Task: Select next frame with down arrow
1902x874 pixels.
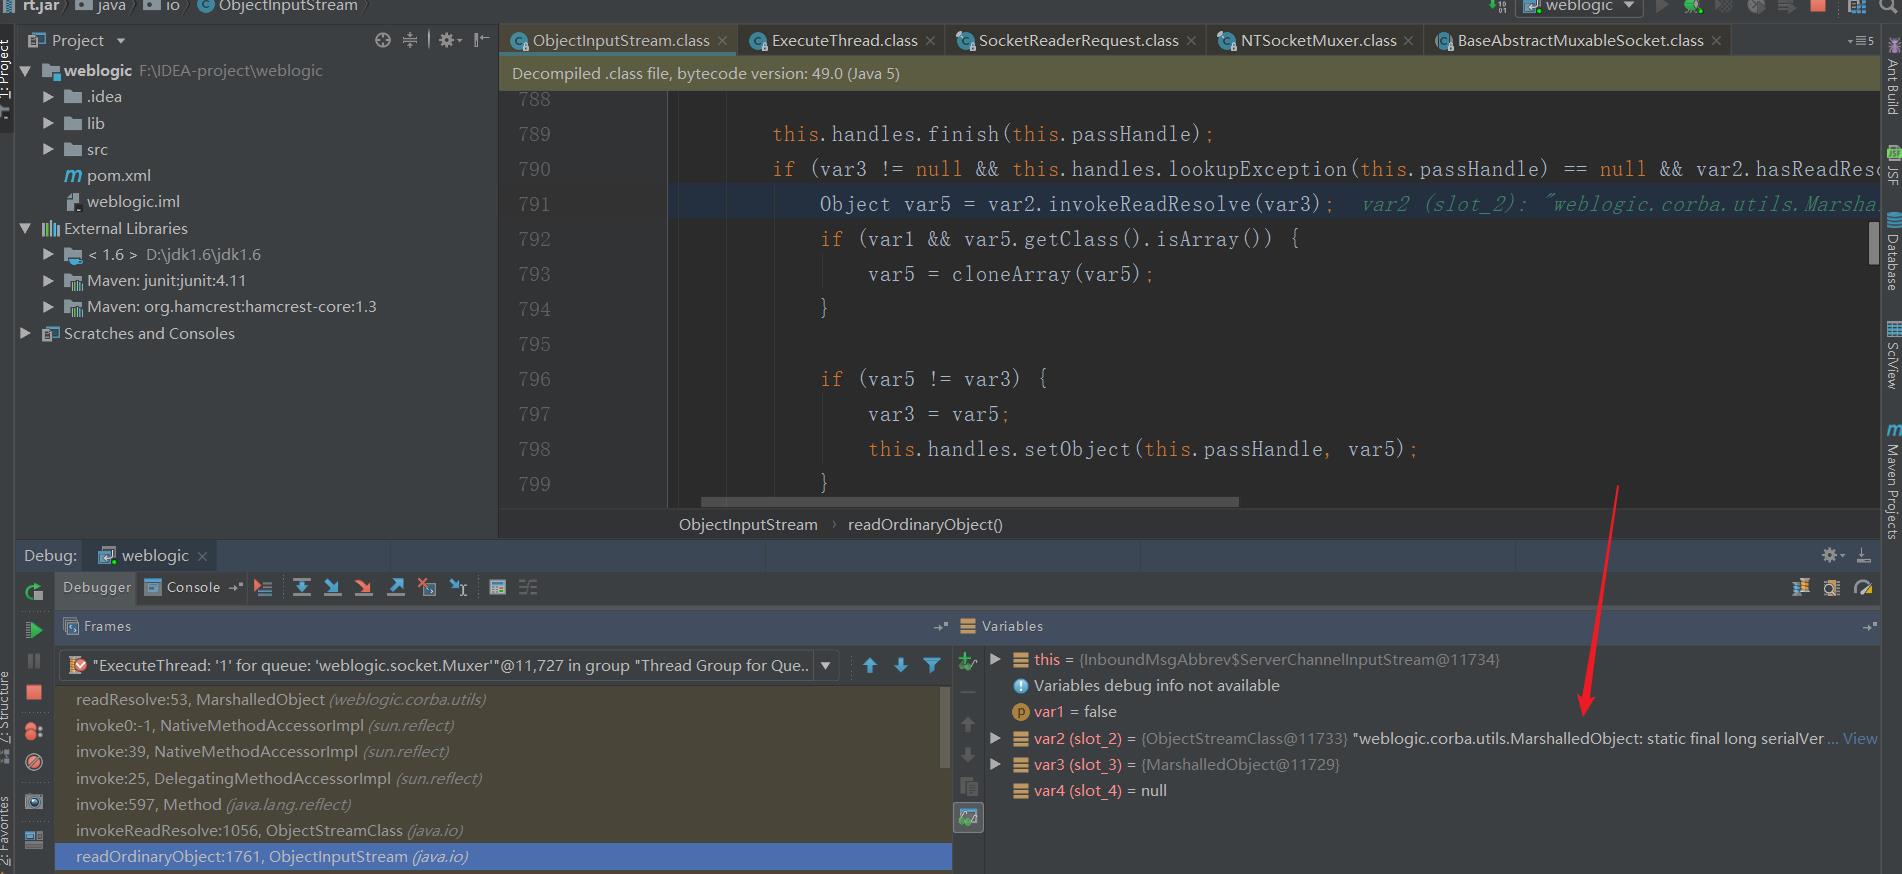Action: [901, 665]
